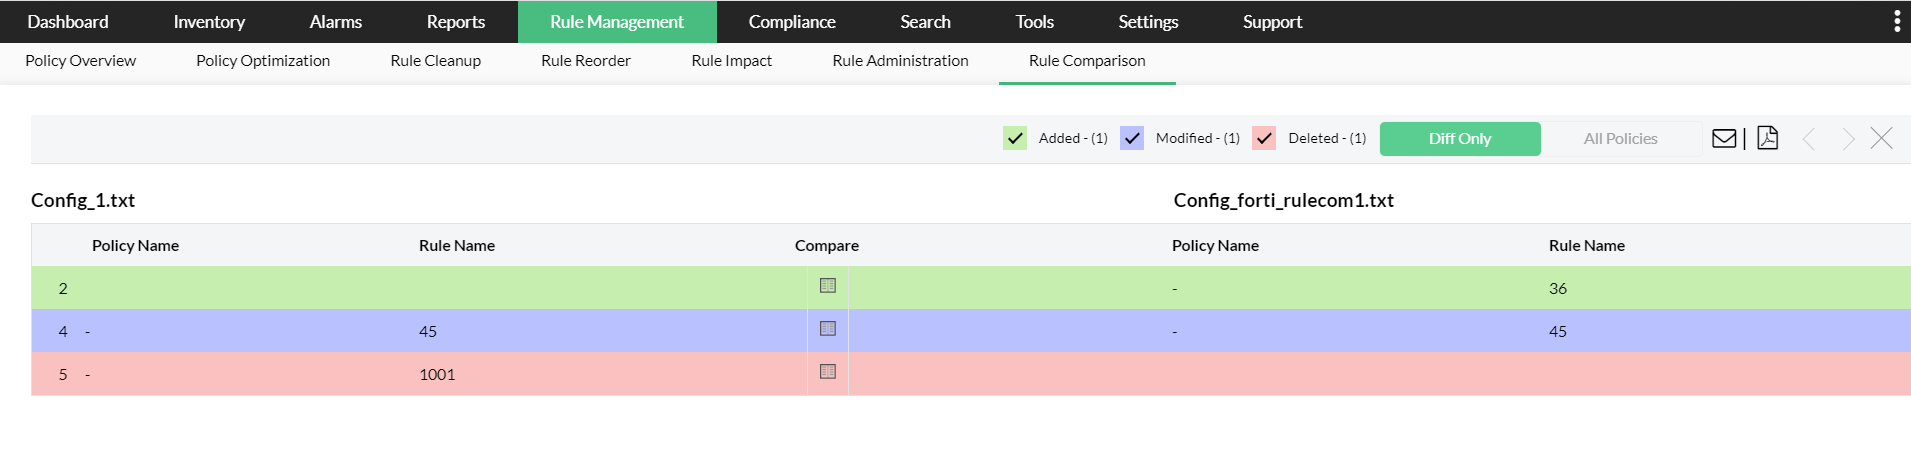Go to next comparison arrow
Viewport: 1911px width, 453px height.
coord(1848,139)
